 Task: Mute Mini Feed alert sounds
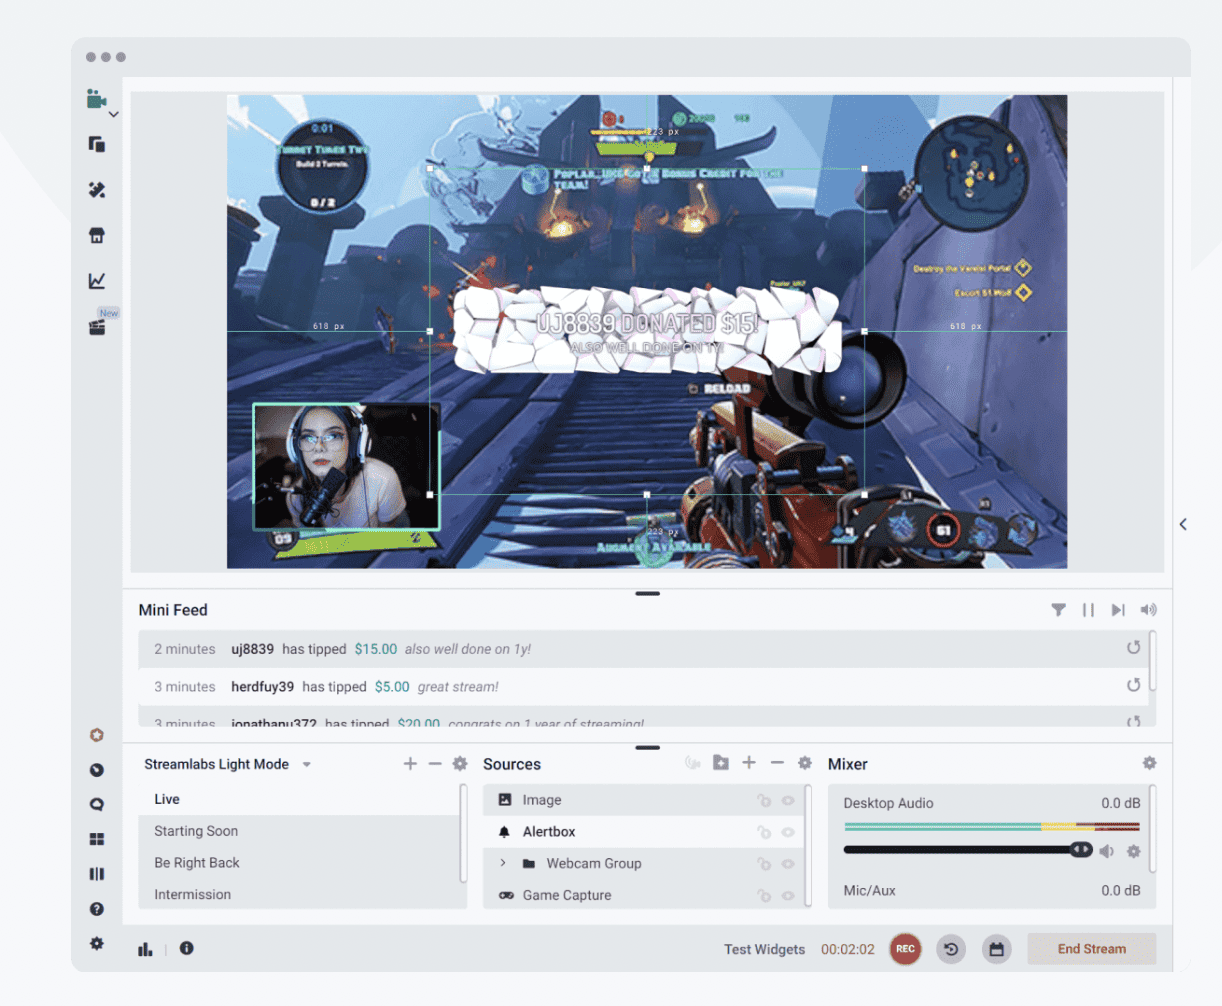click(x=1148, y=610)
